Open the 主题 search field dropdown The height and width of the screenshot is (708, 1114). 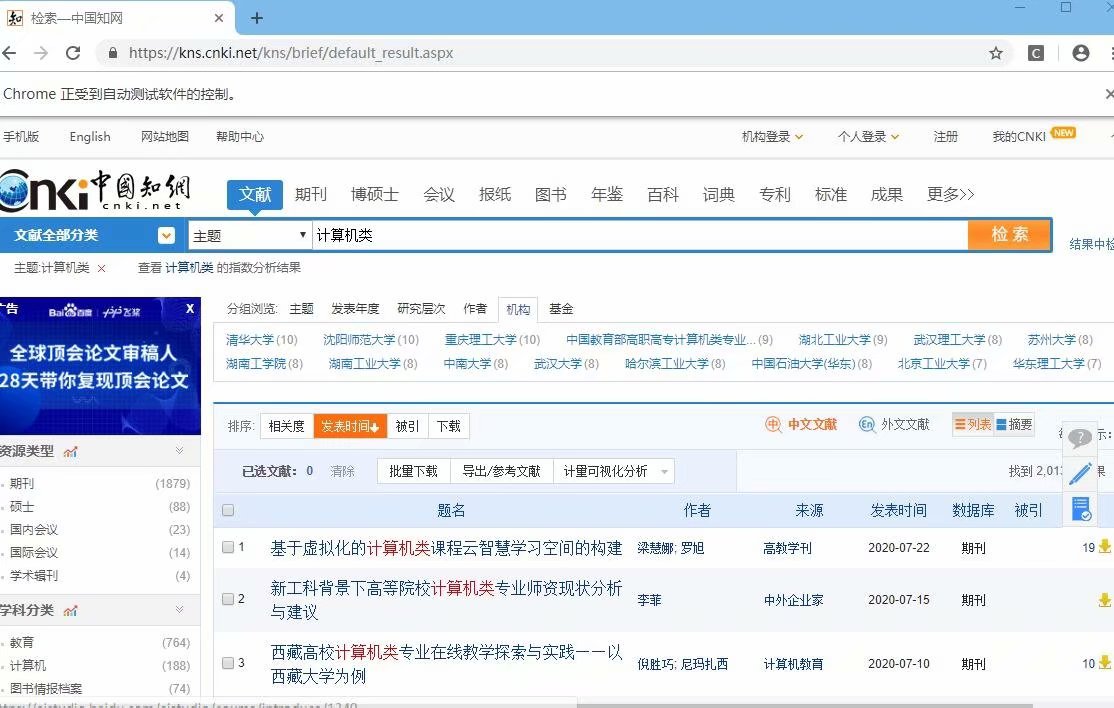(x=250, y=234)
